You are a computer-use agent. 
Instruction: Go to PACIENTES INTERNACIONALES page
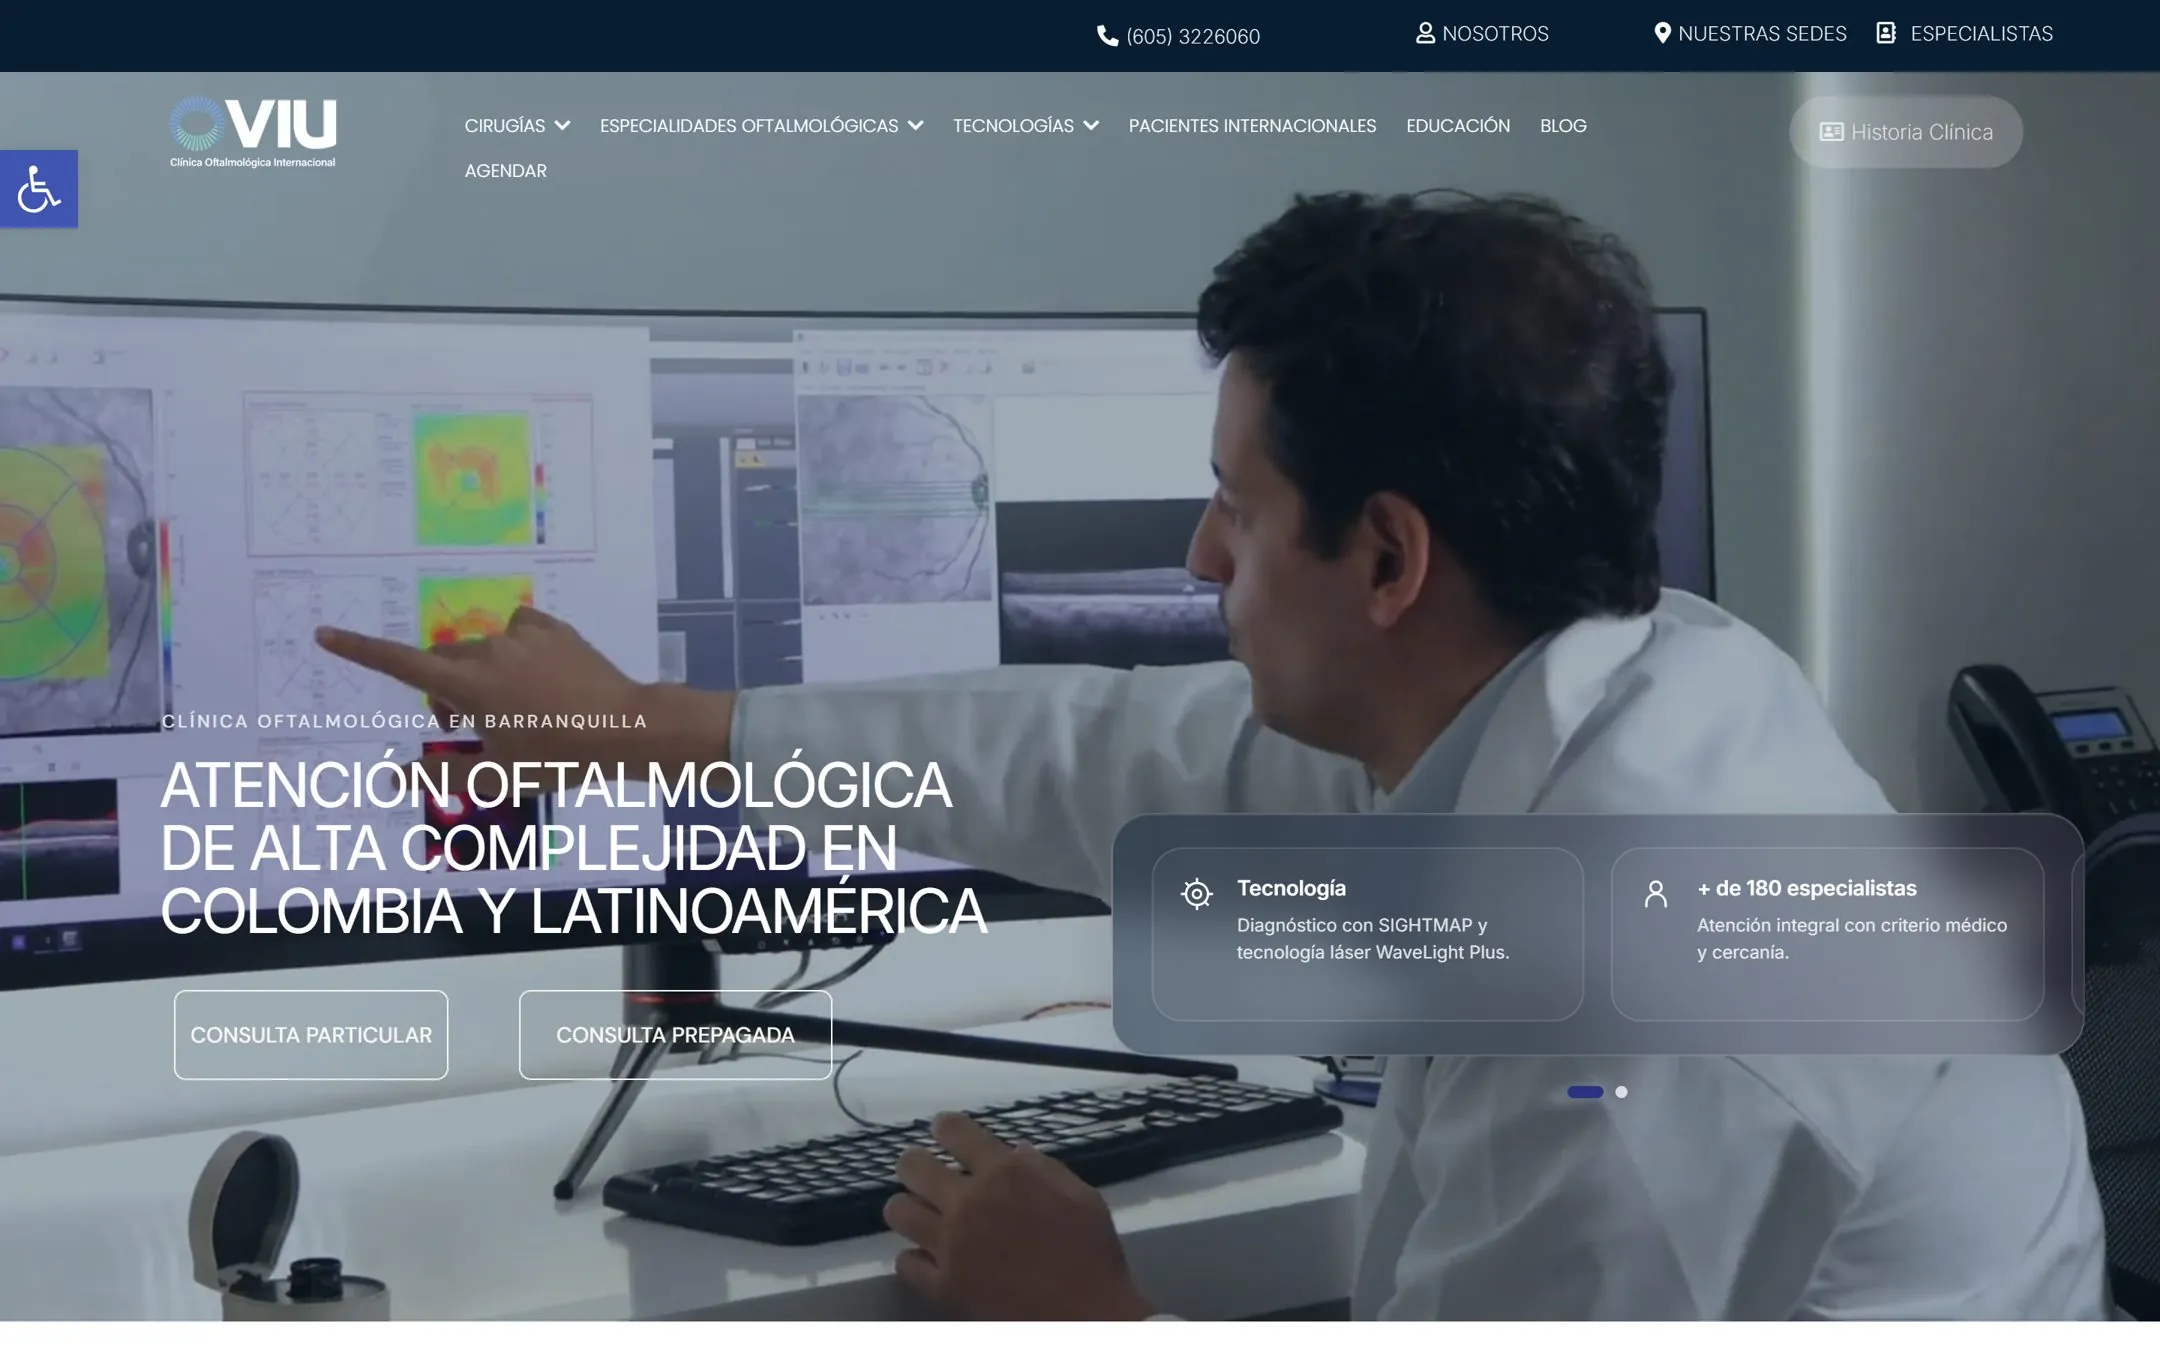(x=1252, y=126)
